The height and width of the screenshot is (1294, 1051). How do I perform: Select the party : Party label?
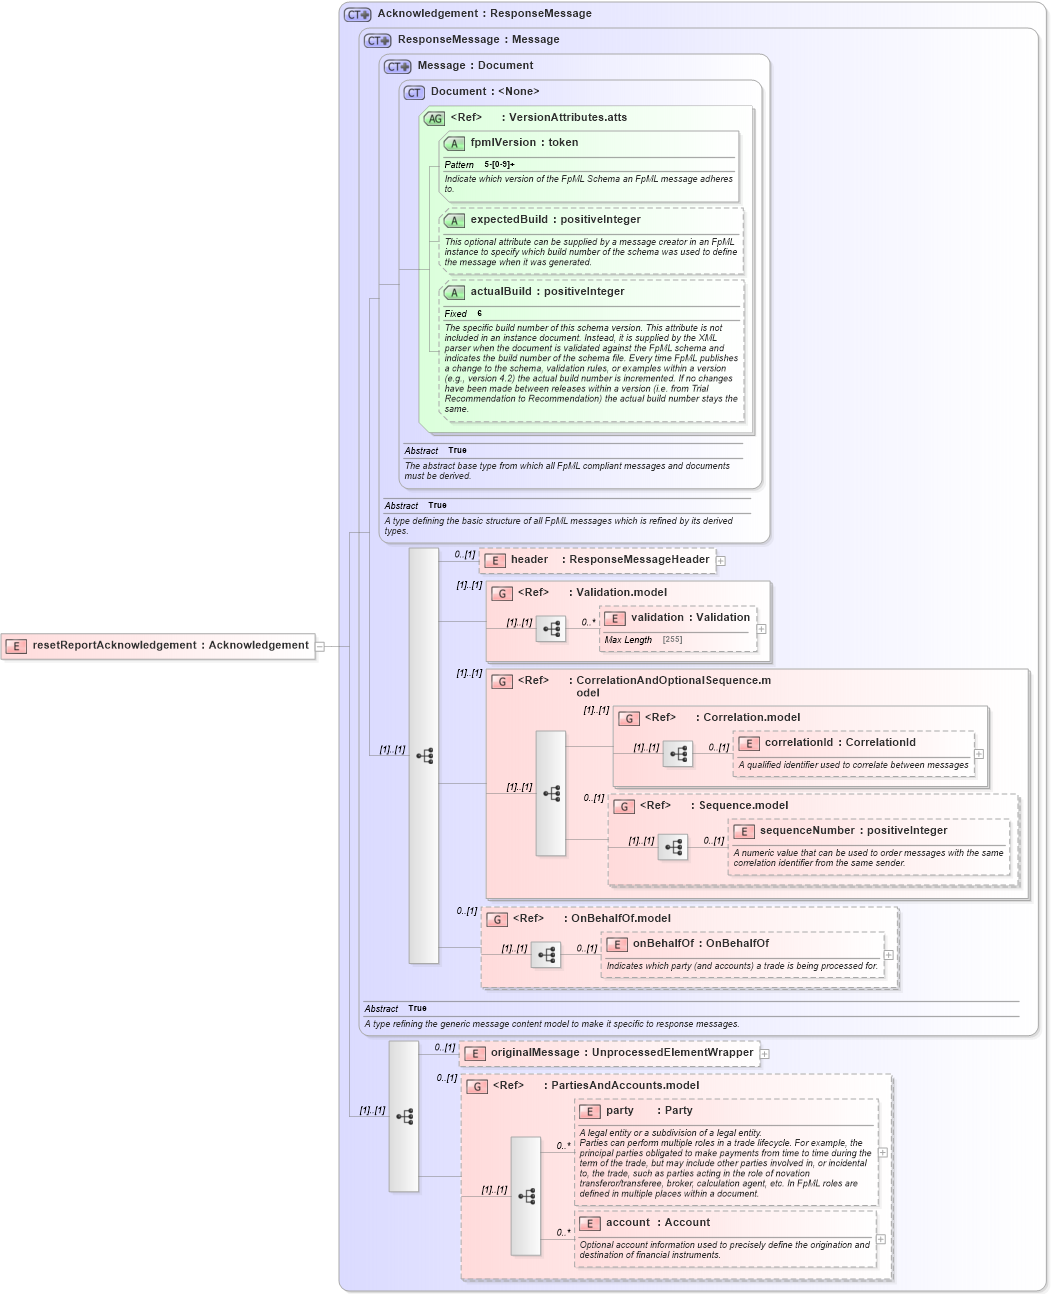coord(649,1111)
